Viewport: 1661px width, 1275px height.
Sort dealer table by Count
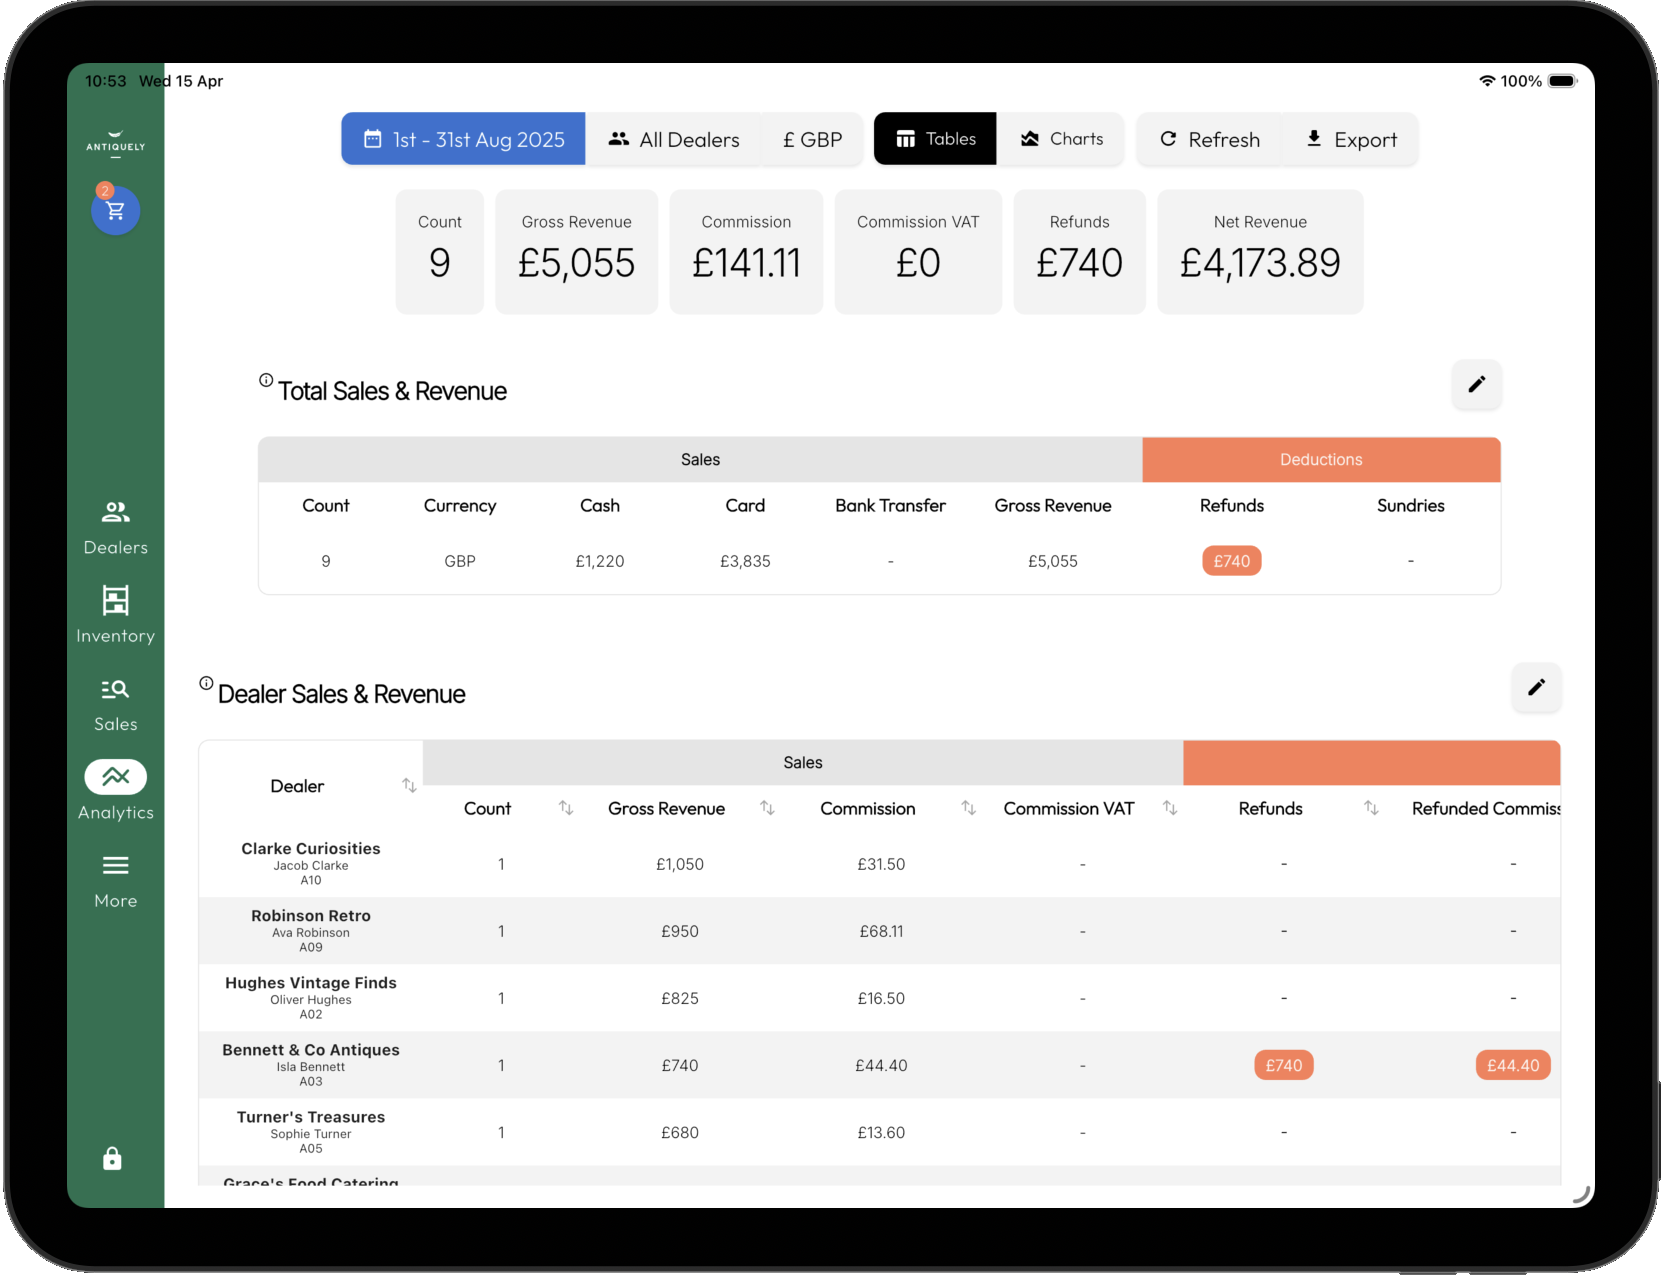pyautogui.click(x=566, y=808)
